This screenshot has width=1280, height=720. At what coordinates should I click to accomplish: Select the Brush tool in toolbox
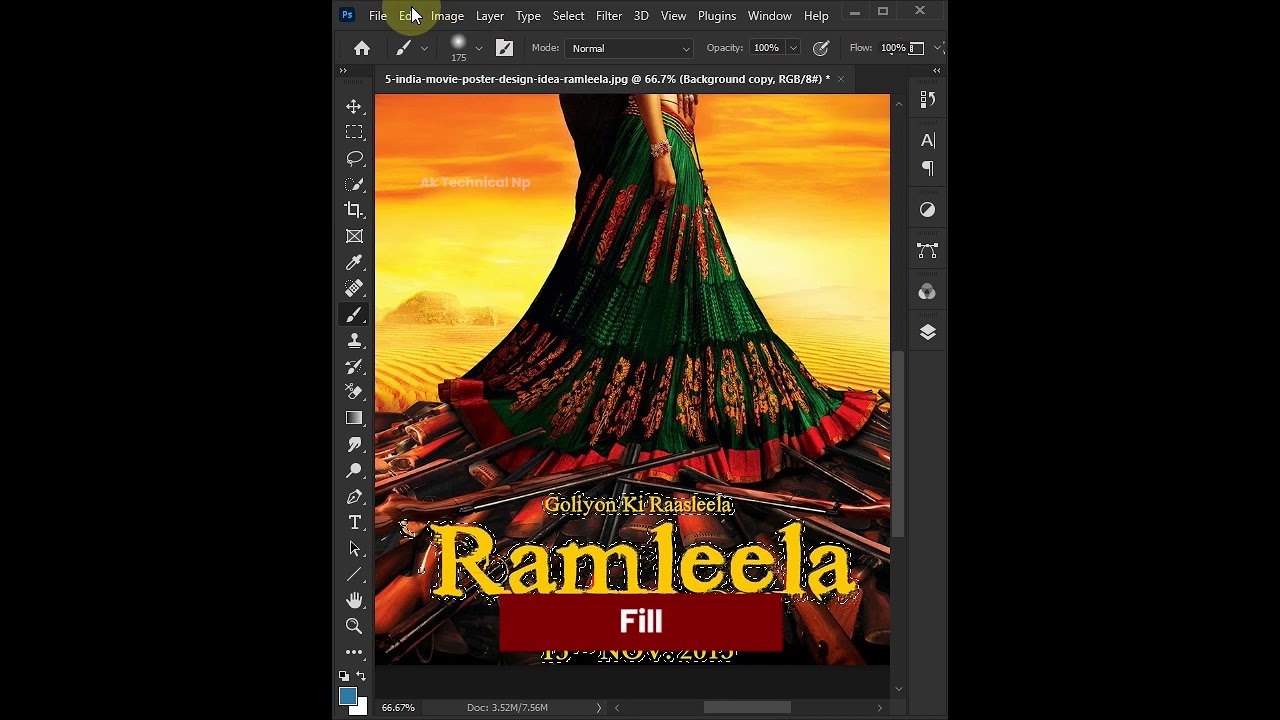(x=354, y=314)
